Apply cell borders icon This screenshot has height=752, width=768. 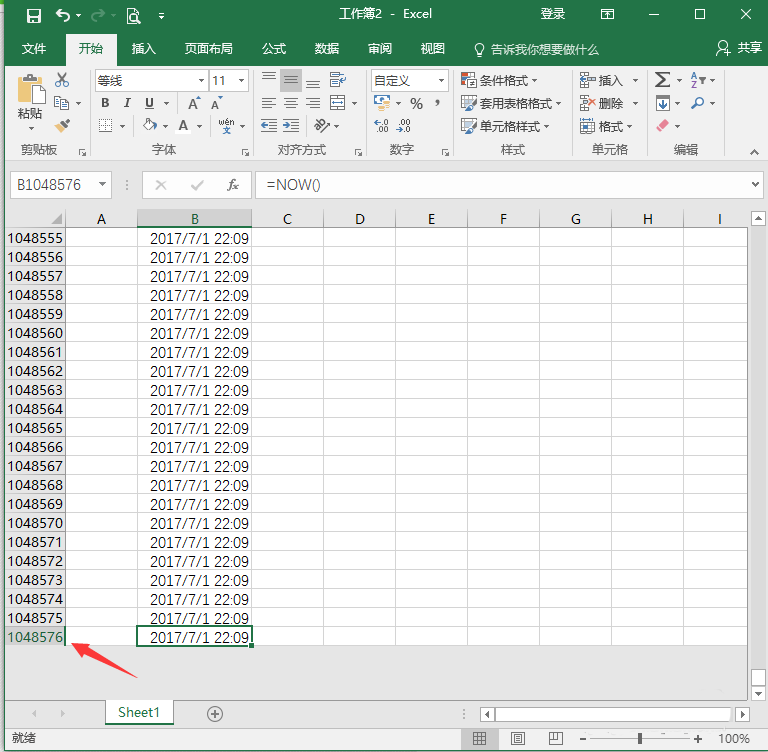point(105,125)
